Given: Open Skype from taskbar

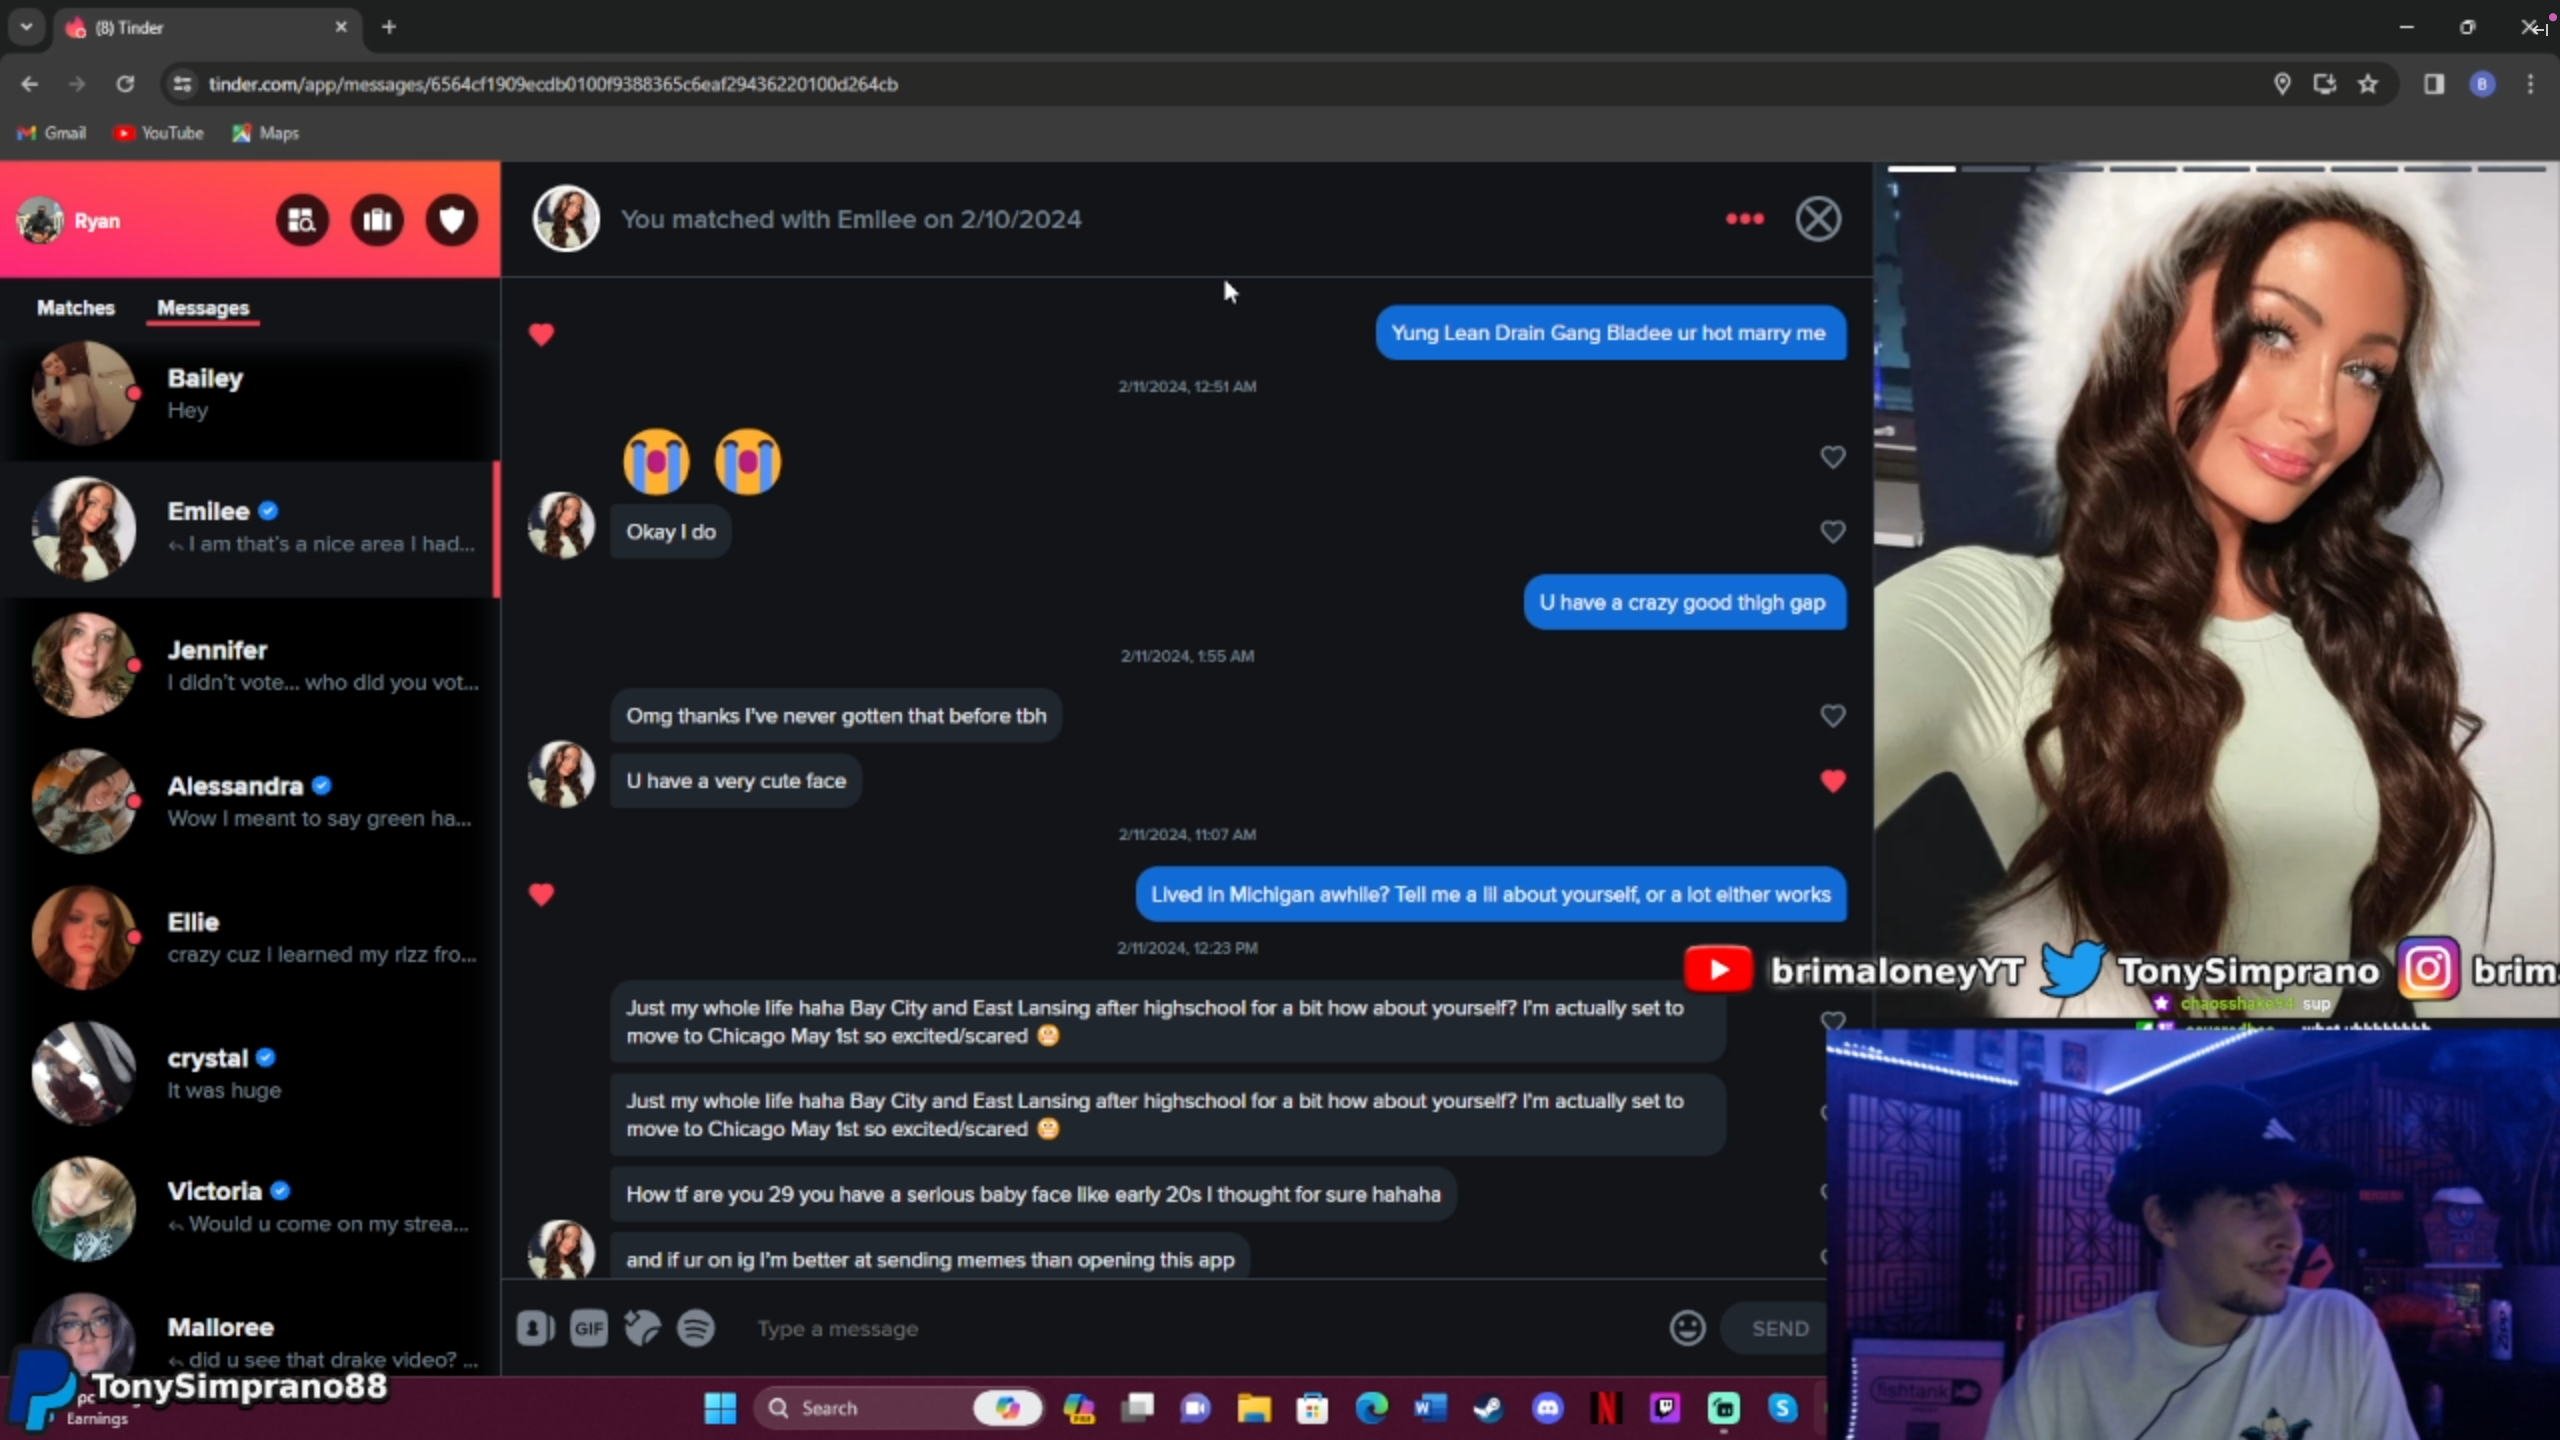Looking at the screenshot, I should click(x=1782, y=1408).
